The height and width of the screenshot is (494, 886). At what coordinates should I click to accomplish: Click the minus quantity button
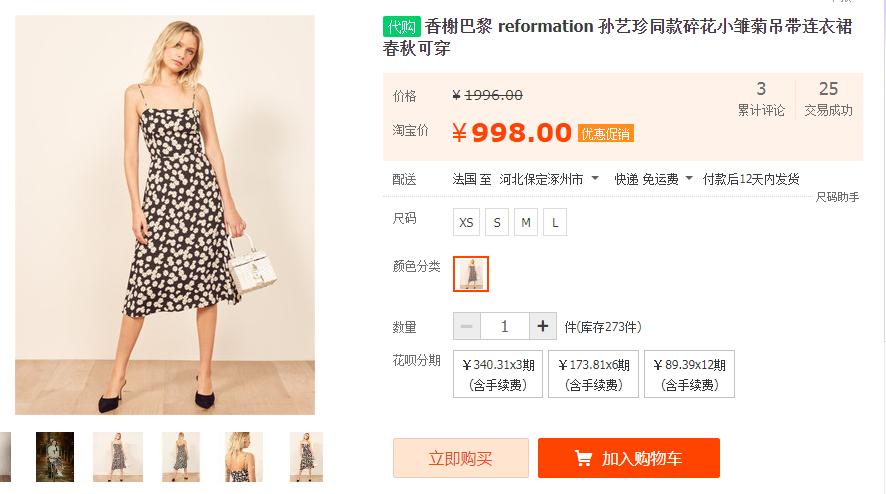pyautogui.click(x=466, y=326)
